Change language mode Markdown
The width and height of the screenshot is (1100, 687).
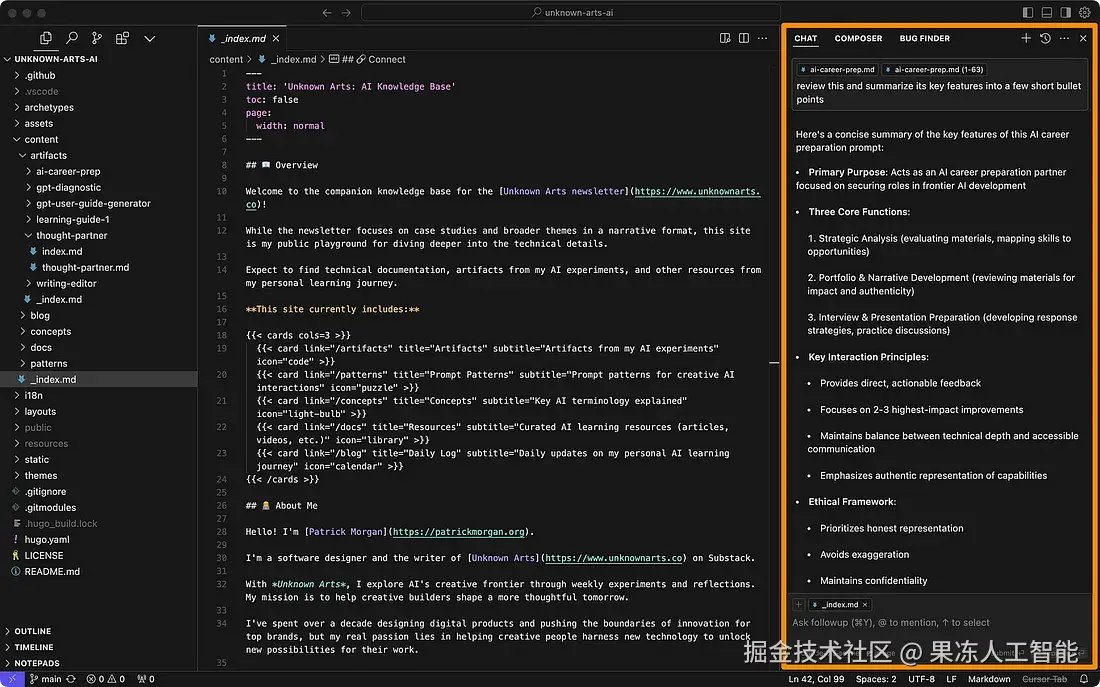click(x=989, y=679)
